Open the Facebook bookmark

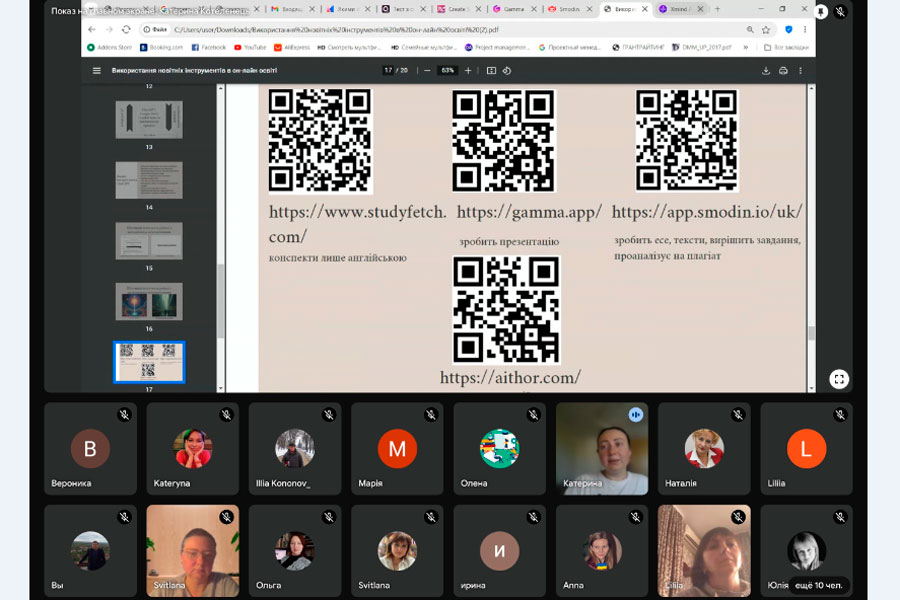[208, 48]
